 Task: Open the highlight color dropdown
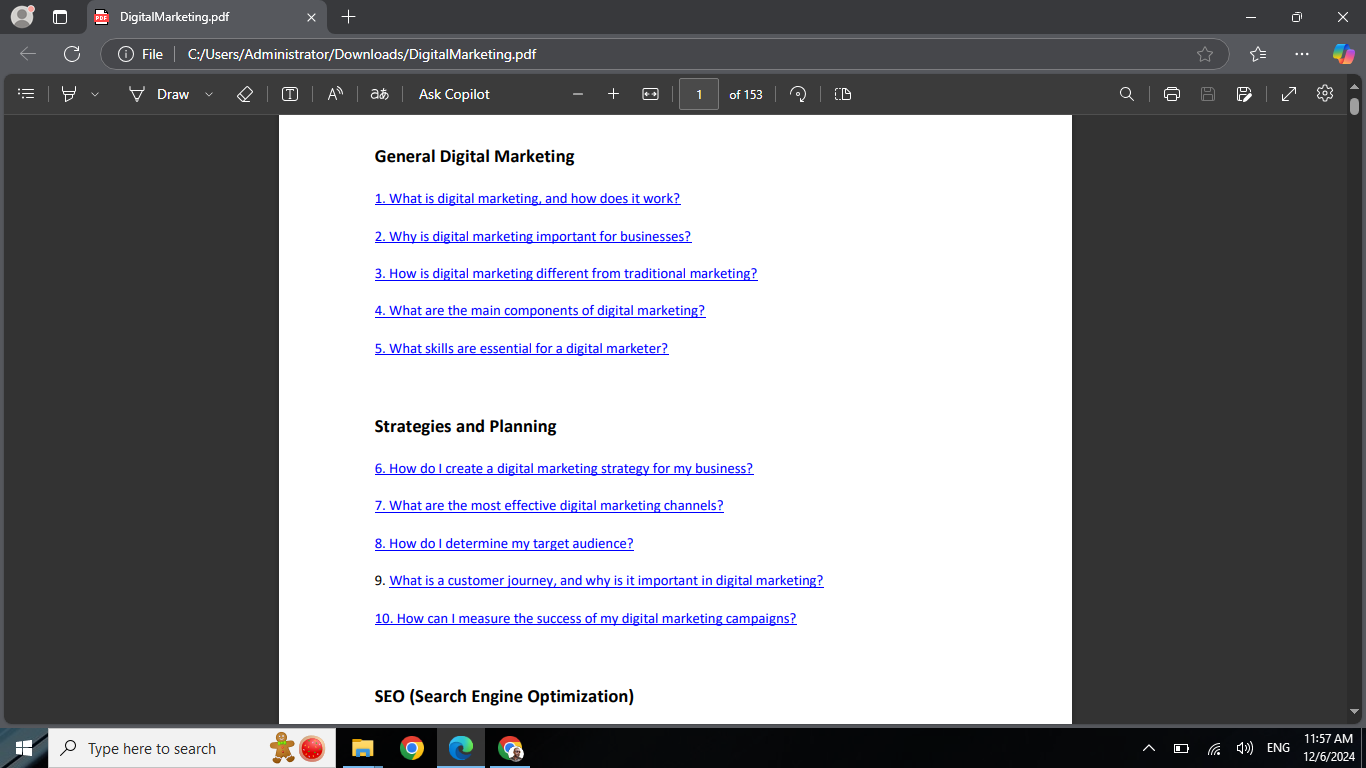point(93,93)
